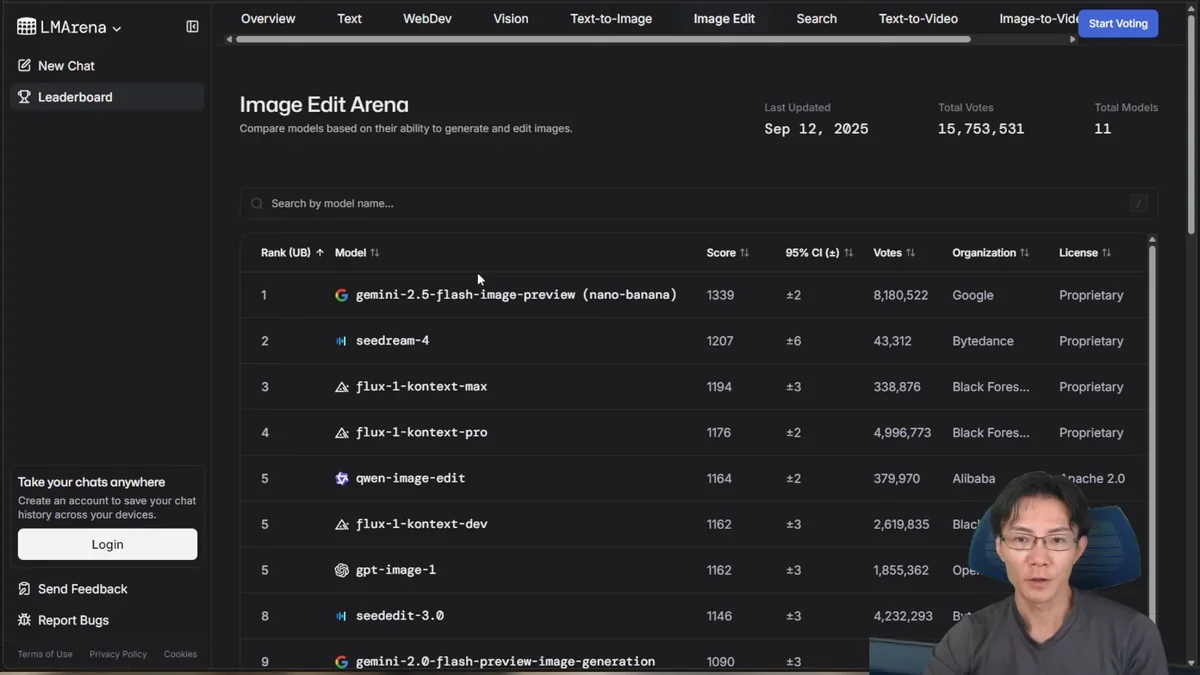This screenshot has width=1200, height=675.
Task: Click the score value 1339
Action: coord(720,295)
